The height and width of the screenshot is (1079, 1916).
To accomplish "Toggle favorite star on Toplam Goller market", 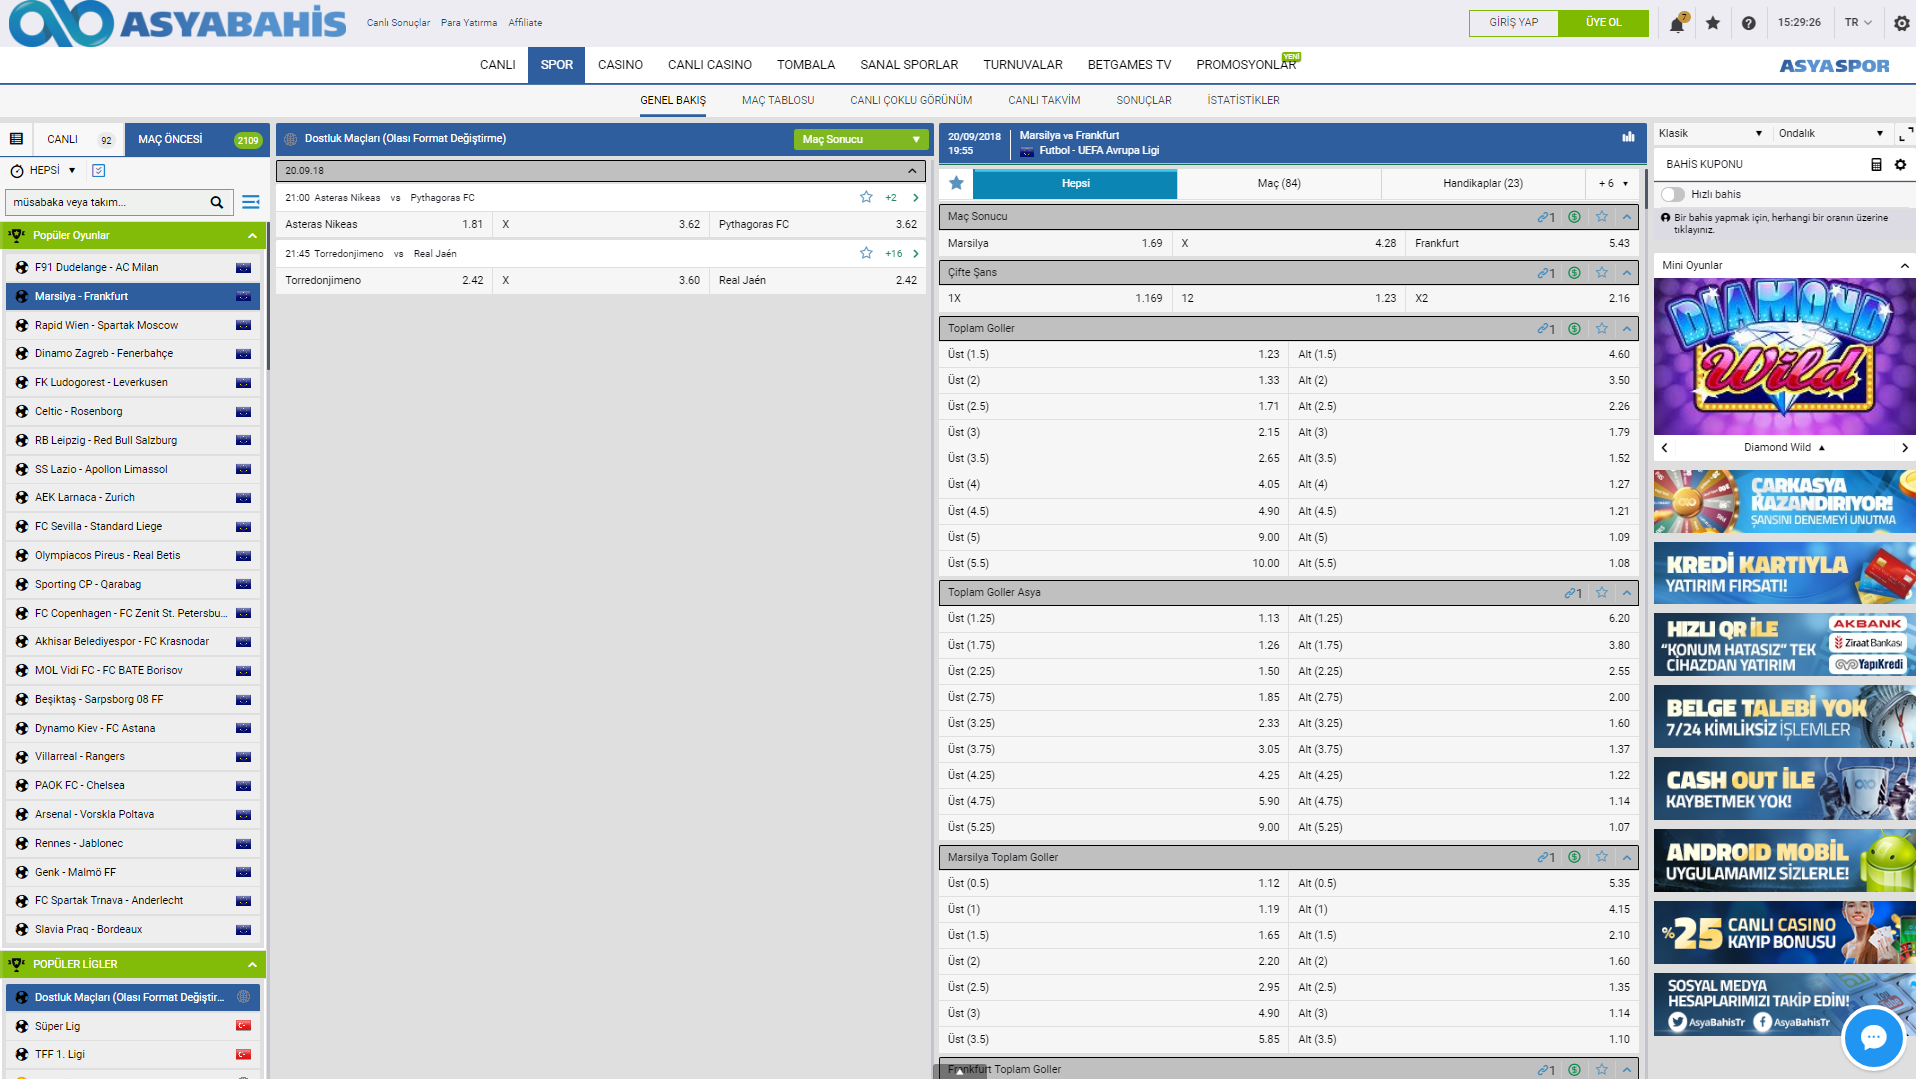I will (x=1602, y=328).
